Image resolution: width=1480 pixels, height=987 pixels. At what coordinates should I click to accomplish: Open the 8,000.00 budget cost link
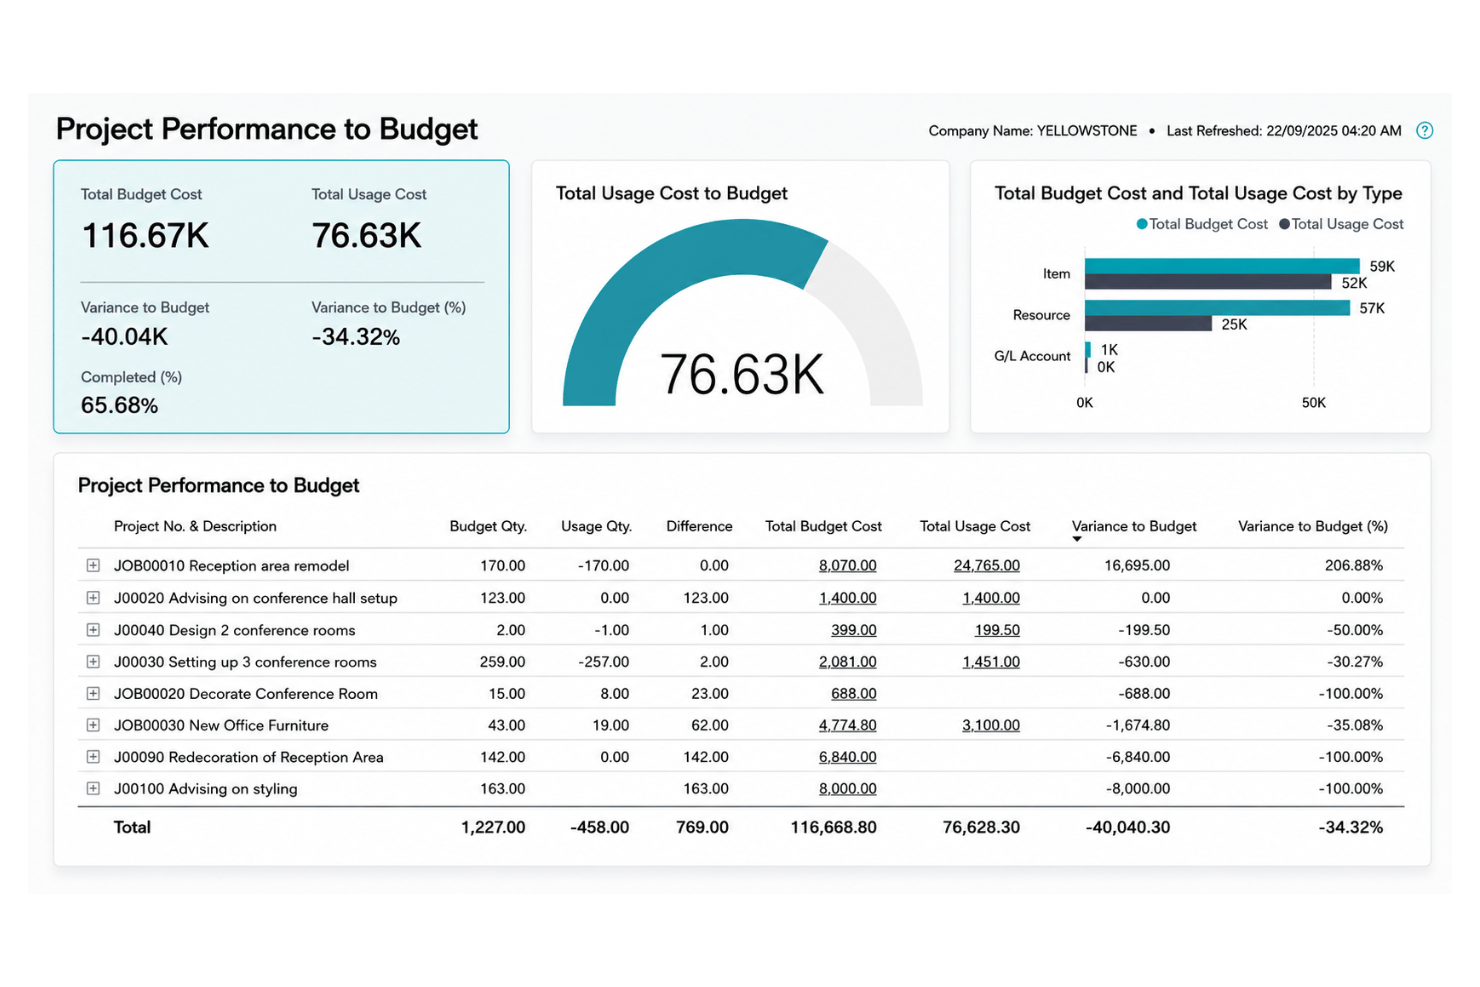click(x=847, y=789)
